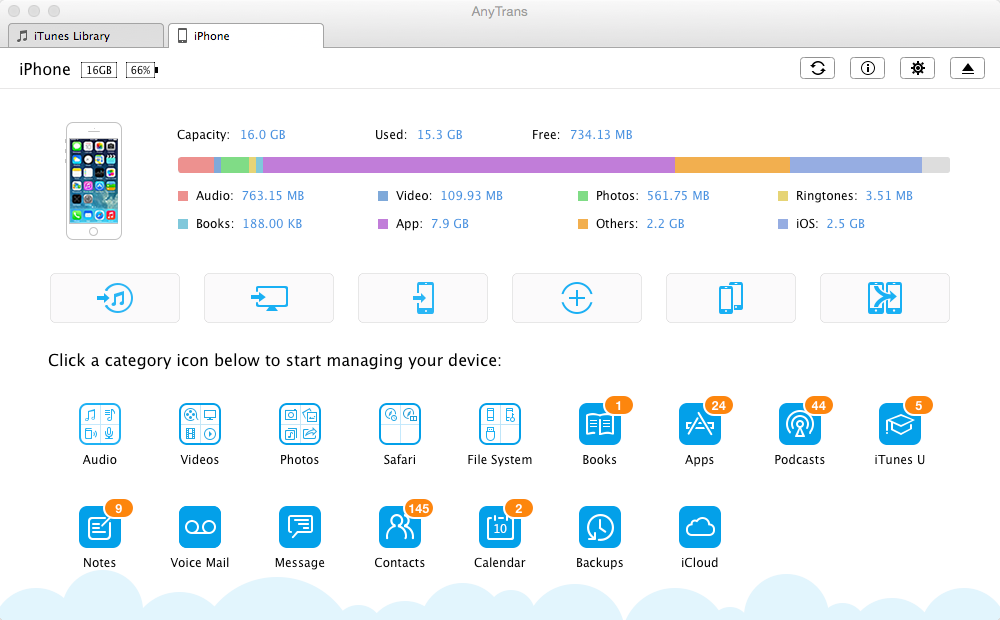Image resolution: width=1000 pixels, height=620 pixels.
Task: Show device info with the info button
Action: pos(867,68)
